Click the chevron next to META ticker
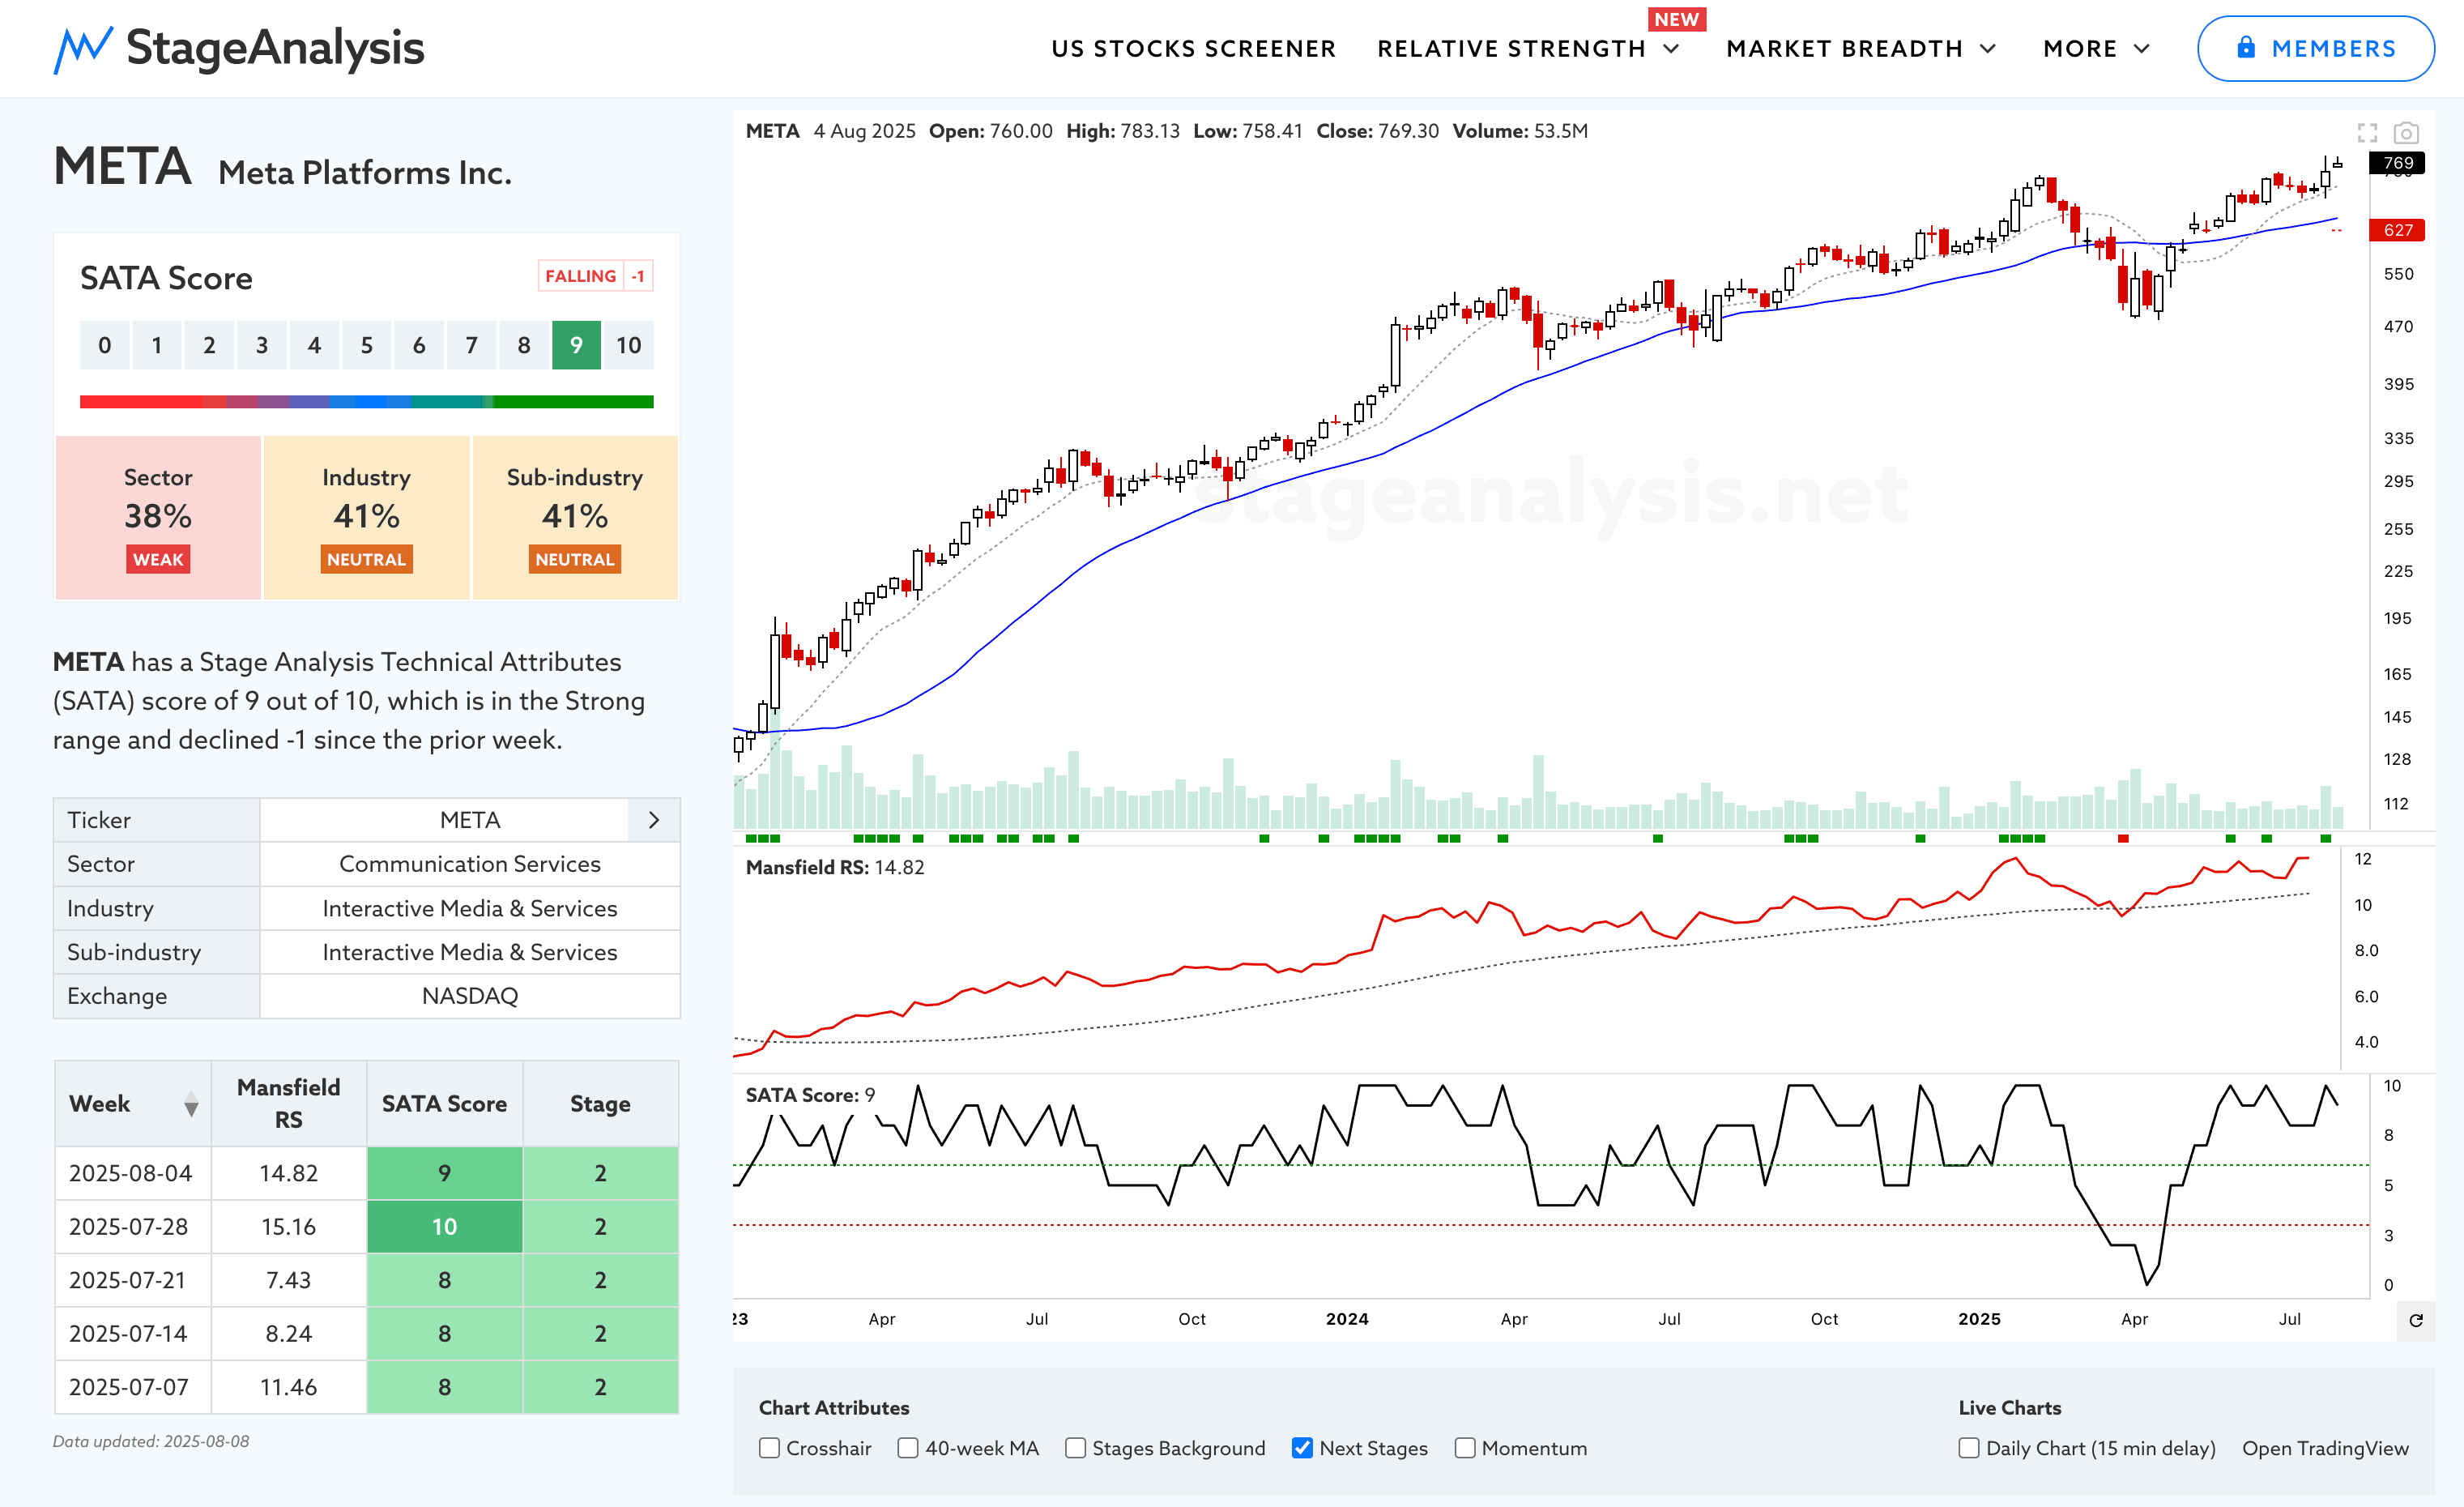Viewport: 2464px width, 1507px height. click(654, 820)
